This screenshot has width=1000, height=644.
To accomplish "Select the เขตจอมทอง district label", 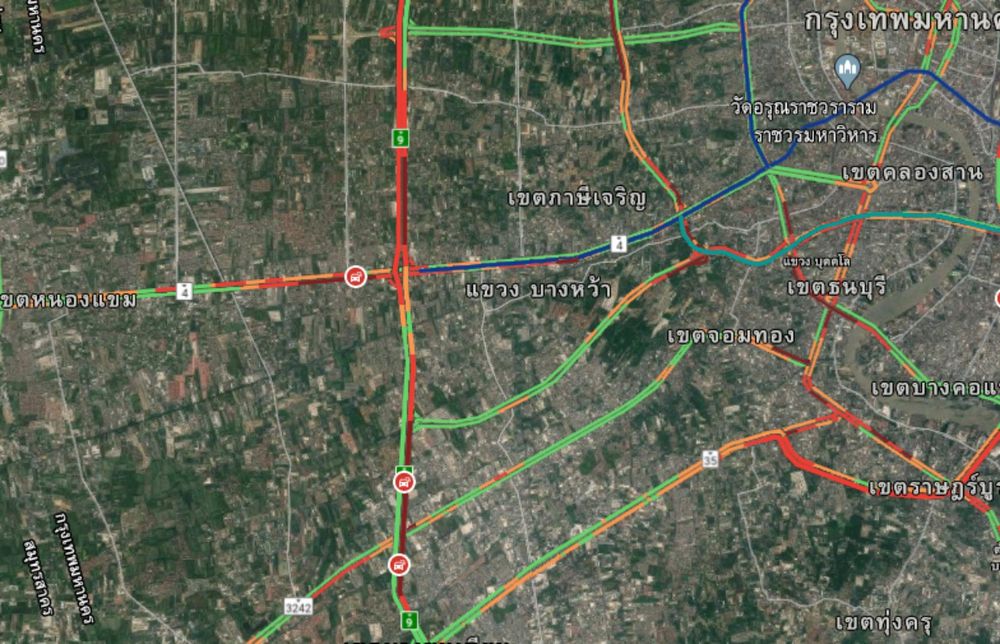I will point(731,335).
